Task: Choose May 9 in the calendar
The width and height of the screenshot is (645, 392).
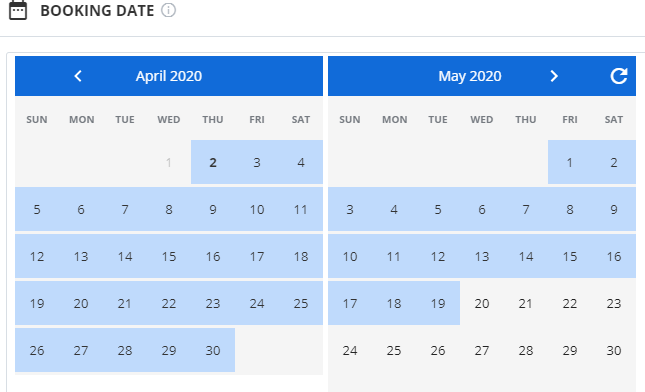Action: coord(614,209)
